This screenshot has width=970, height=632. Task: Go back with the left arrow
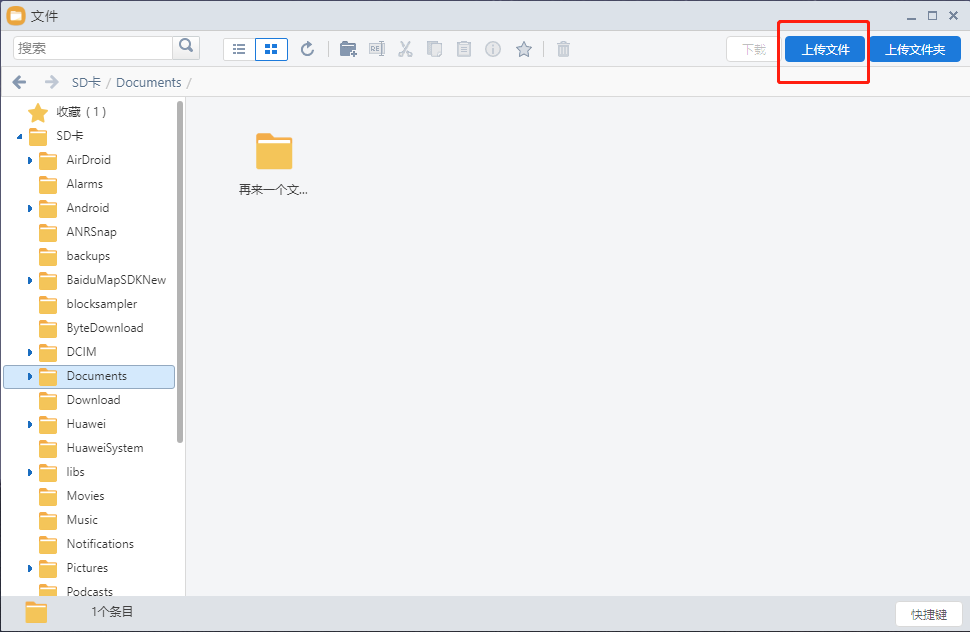tap(19, 82)
